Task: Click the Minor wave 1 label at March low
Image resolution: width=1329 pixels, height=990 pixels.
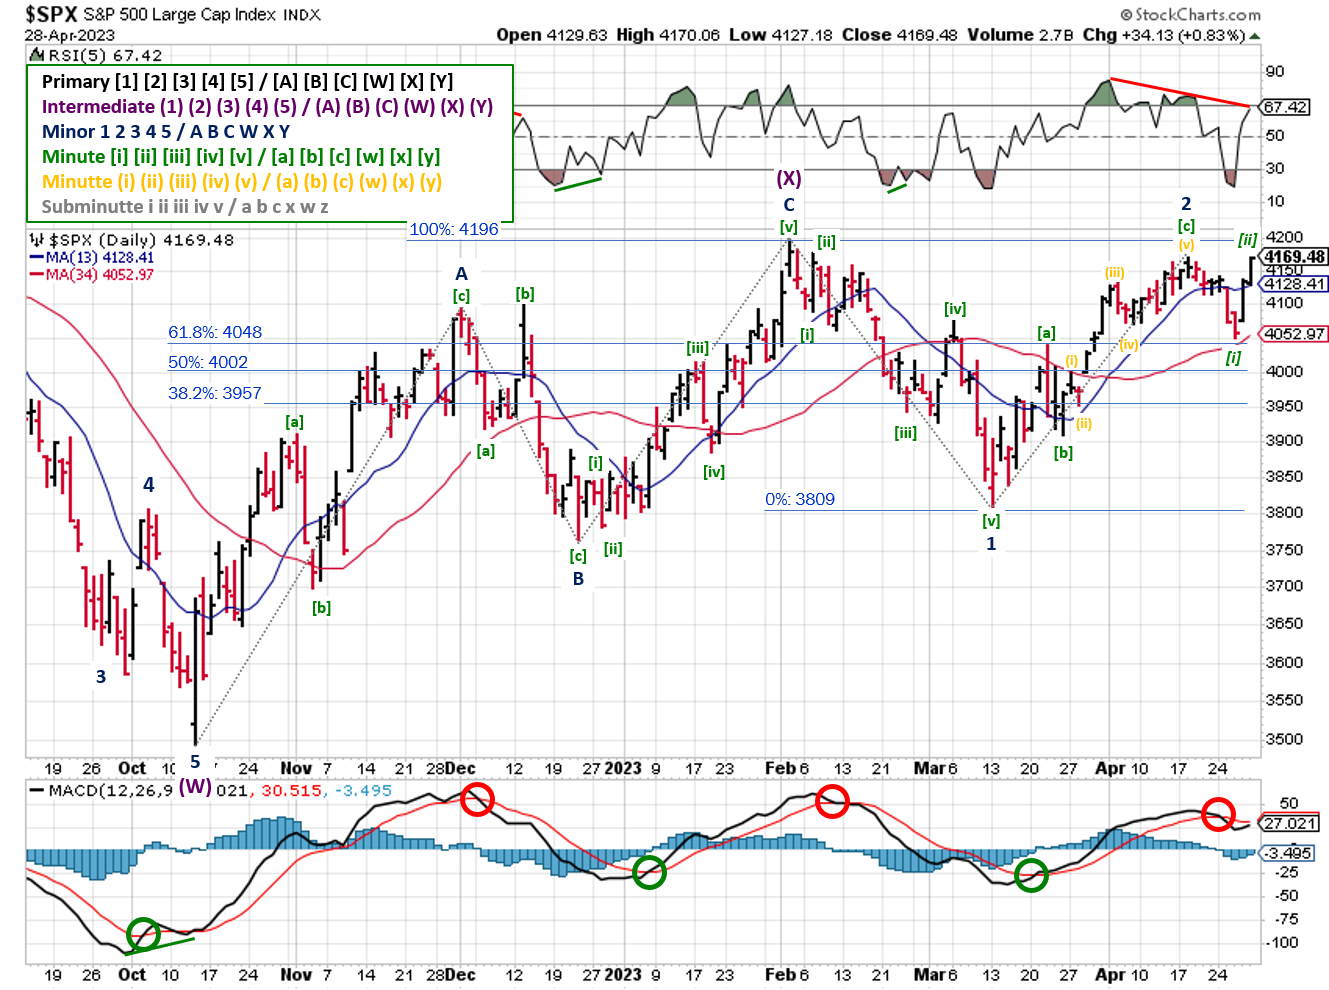Action: [991, 544]
